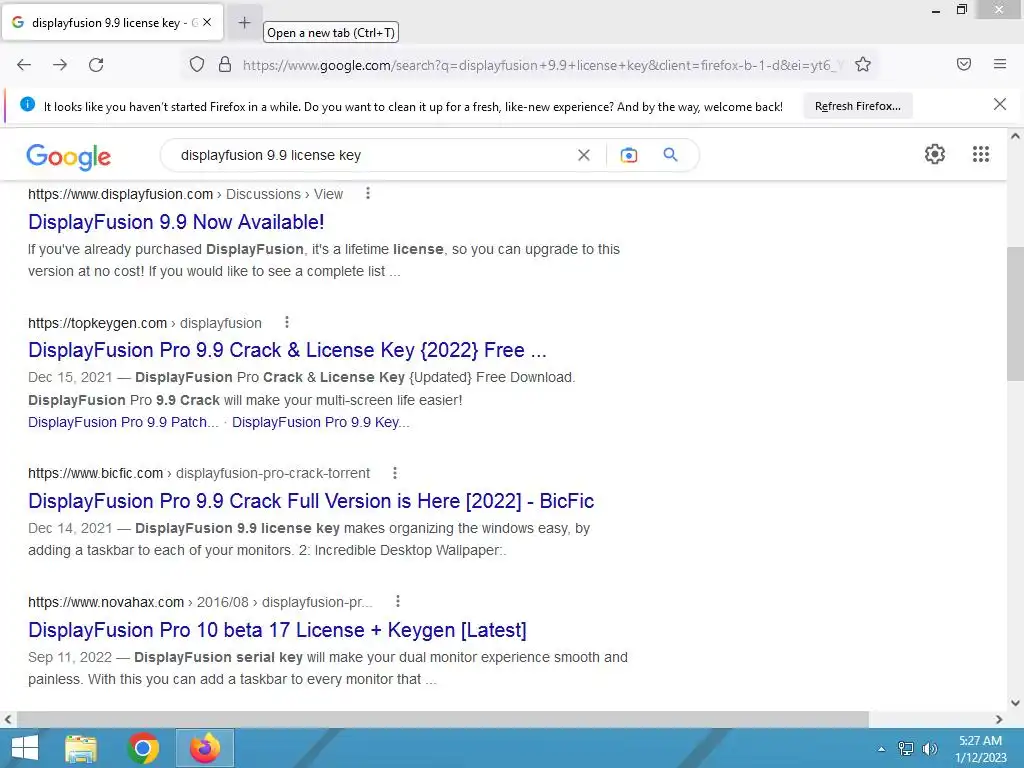Click the address bar URL
This screenshot has height=768, width=1024.
click(x=542, y=65)
